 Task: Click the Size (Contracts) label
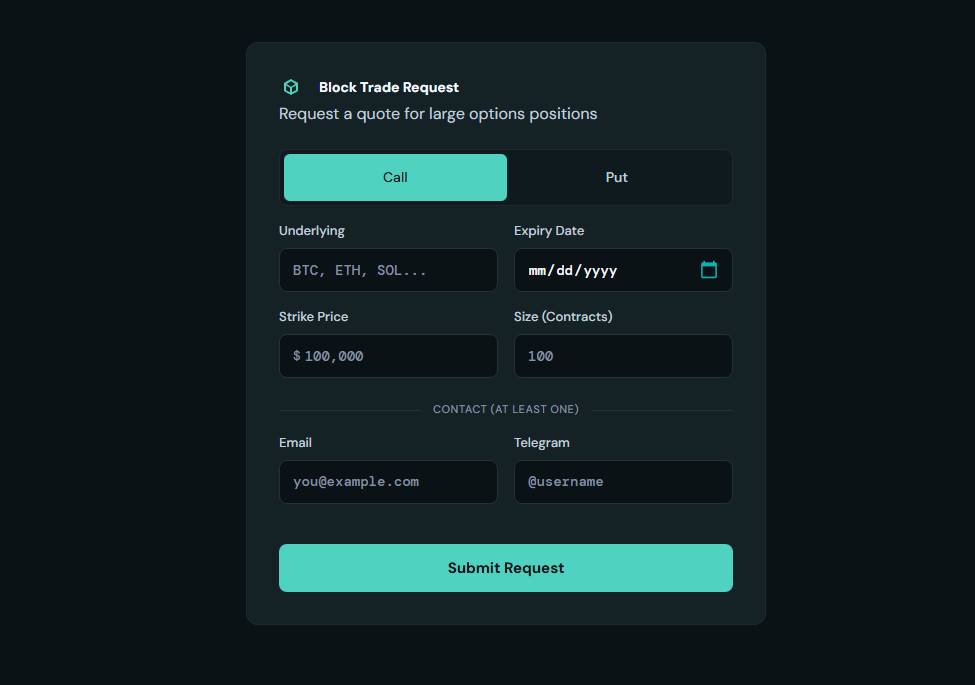click(x=563, y=317)
